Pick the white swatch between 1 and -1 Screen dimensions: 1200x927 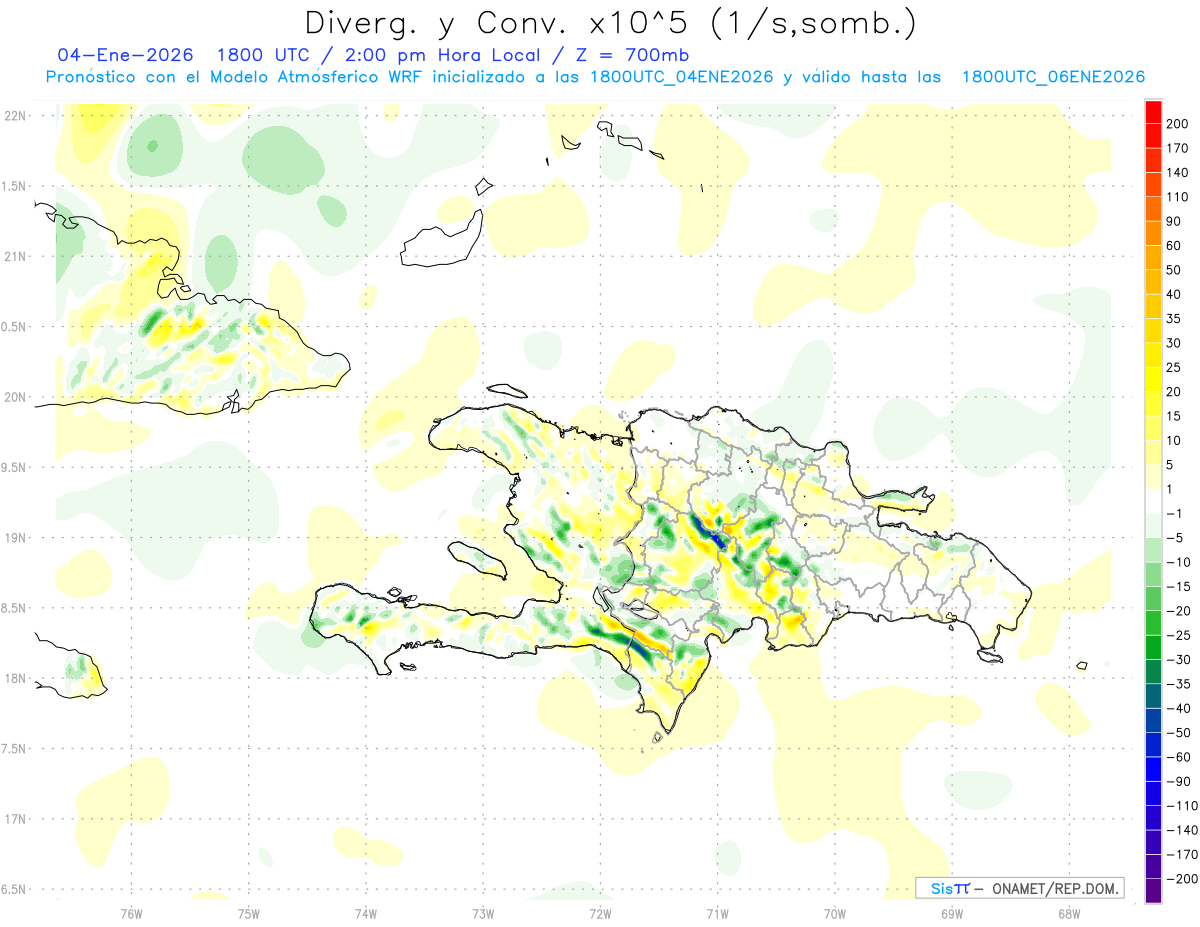(x=1154, y=501)
